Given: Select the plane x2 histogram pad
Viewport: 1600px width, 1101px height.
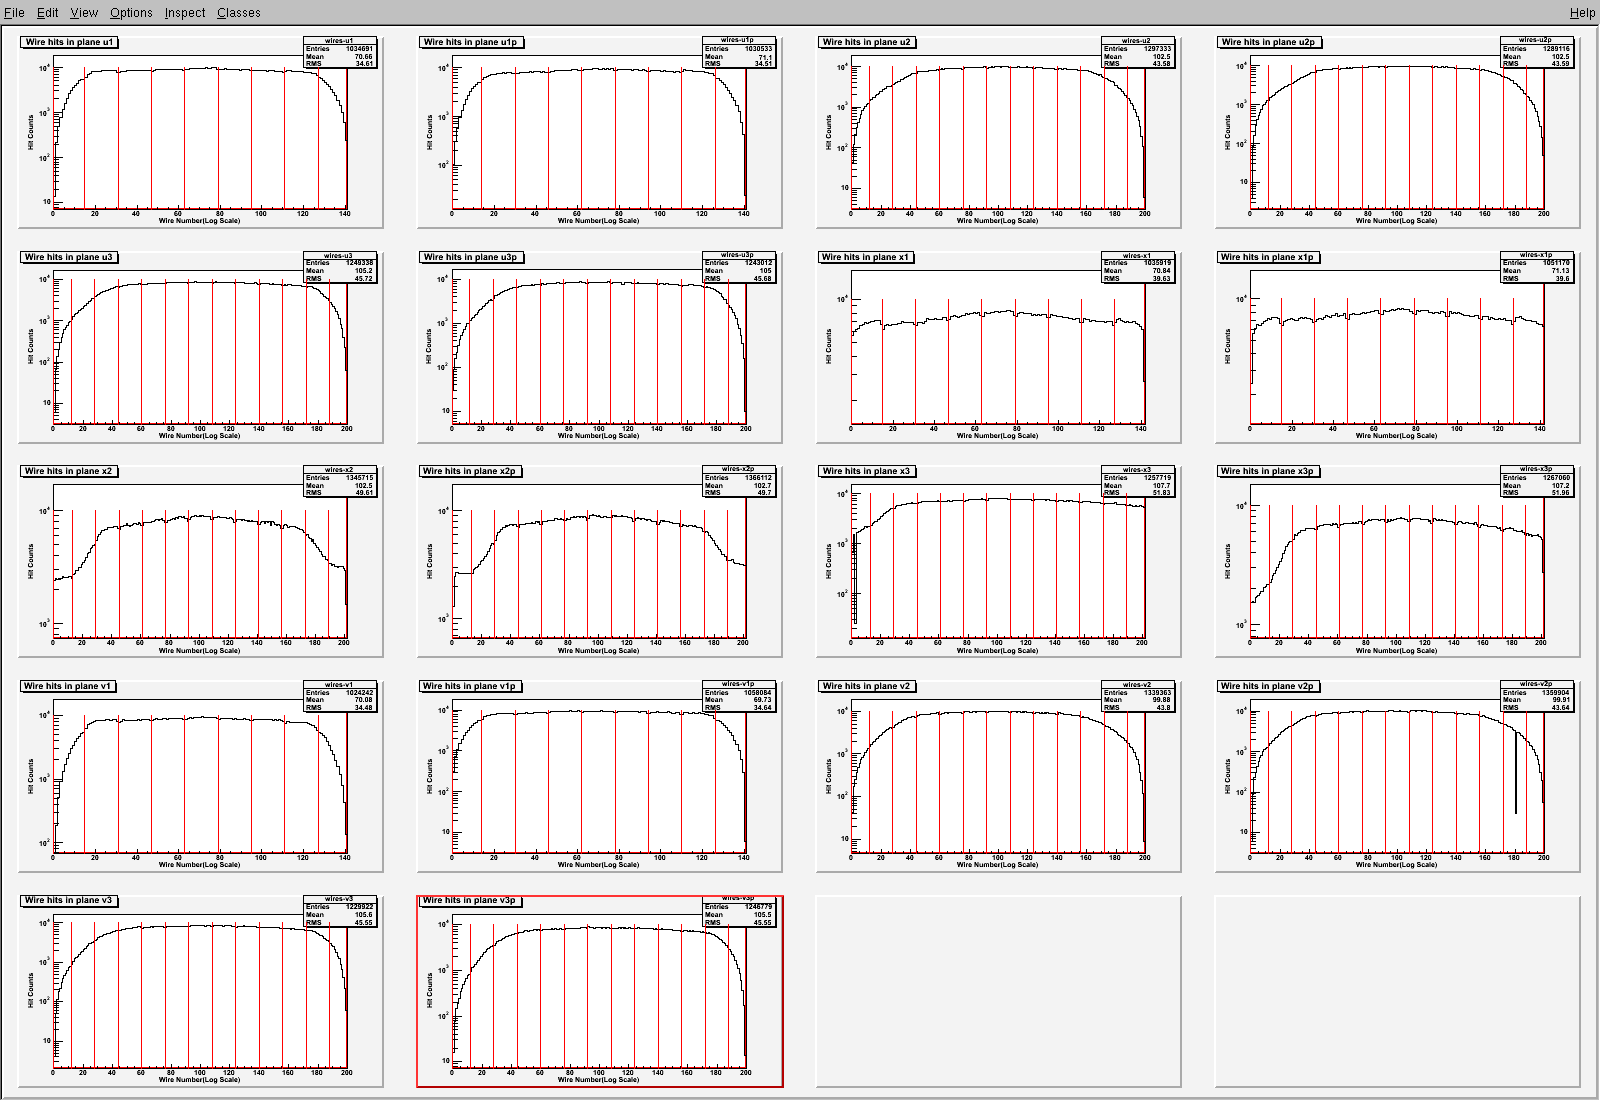Looking at the screenshot, I should (201, 561).
